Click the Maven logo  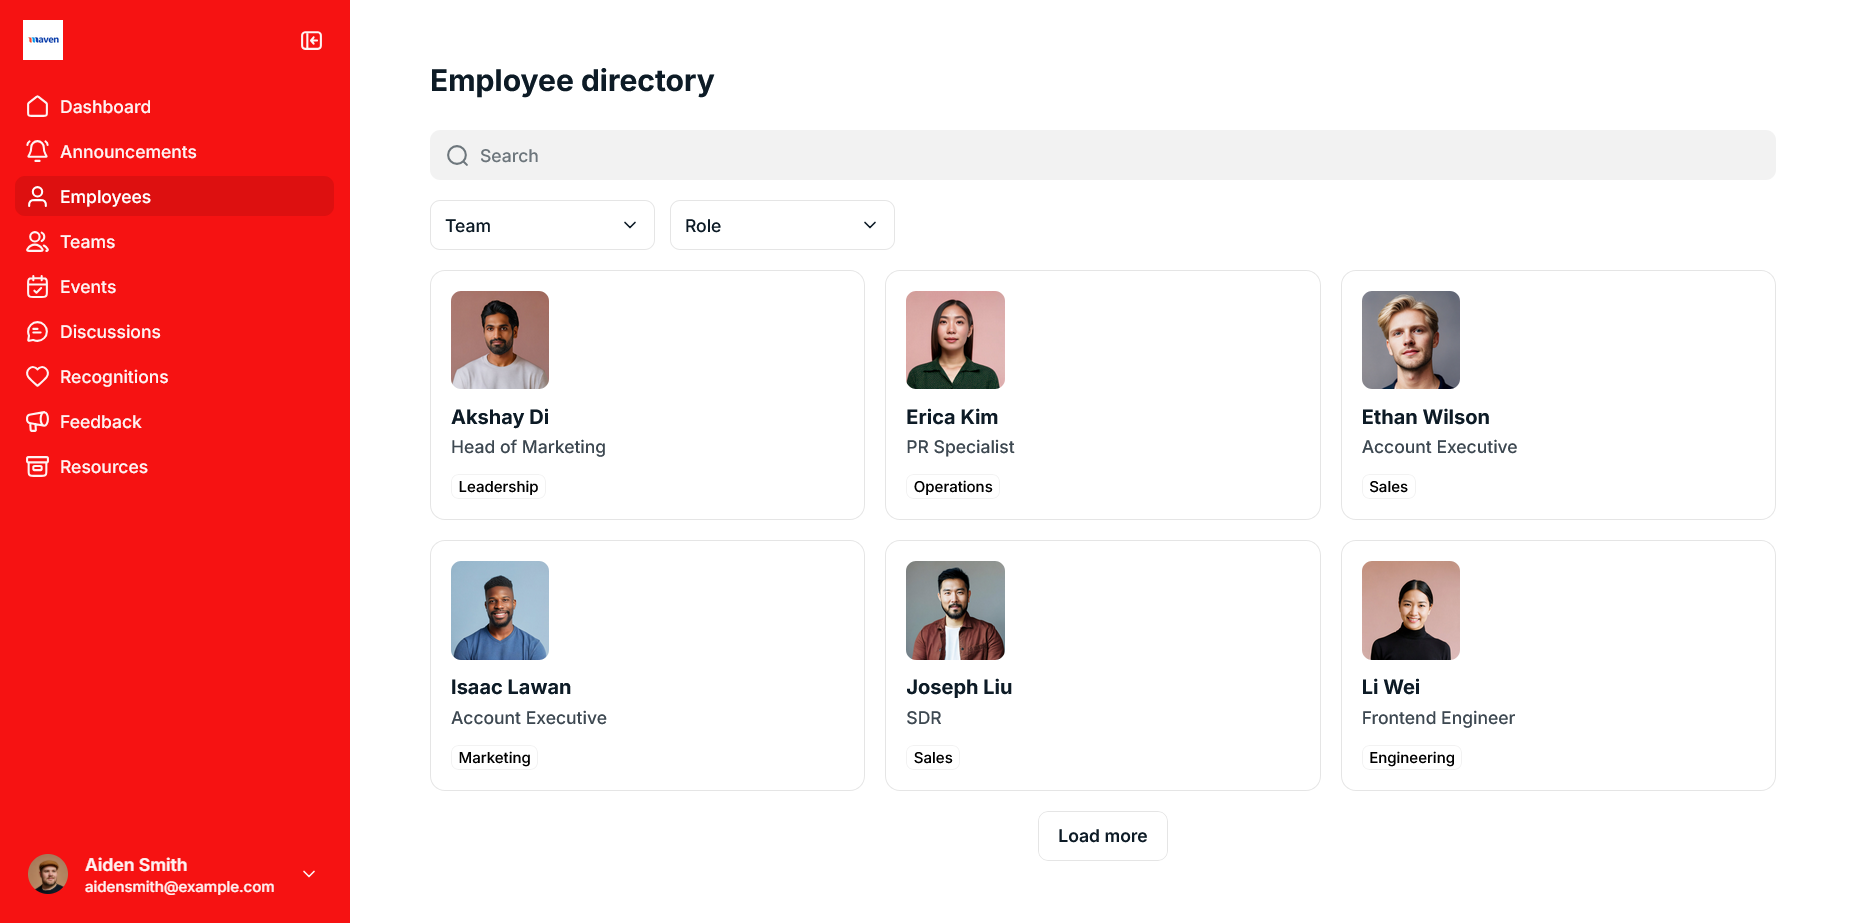43,40
